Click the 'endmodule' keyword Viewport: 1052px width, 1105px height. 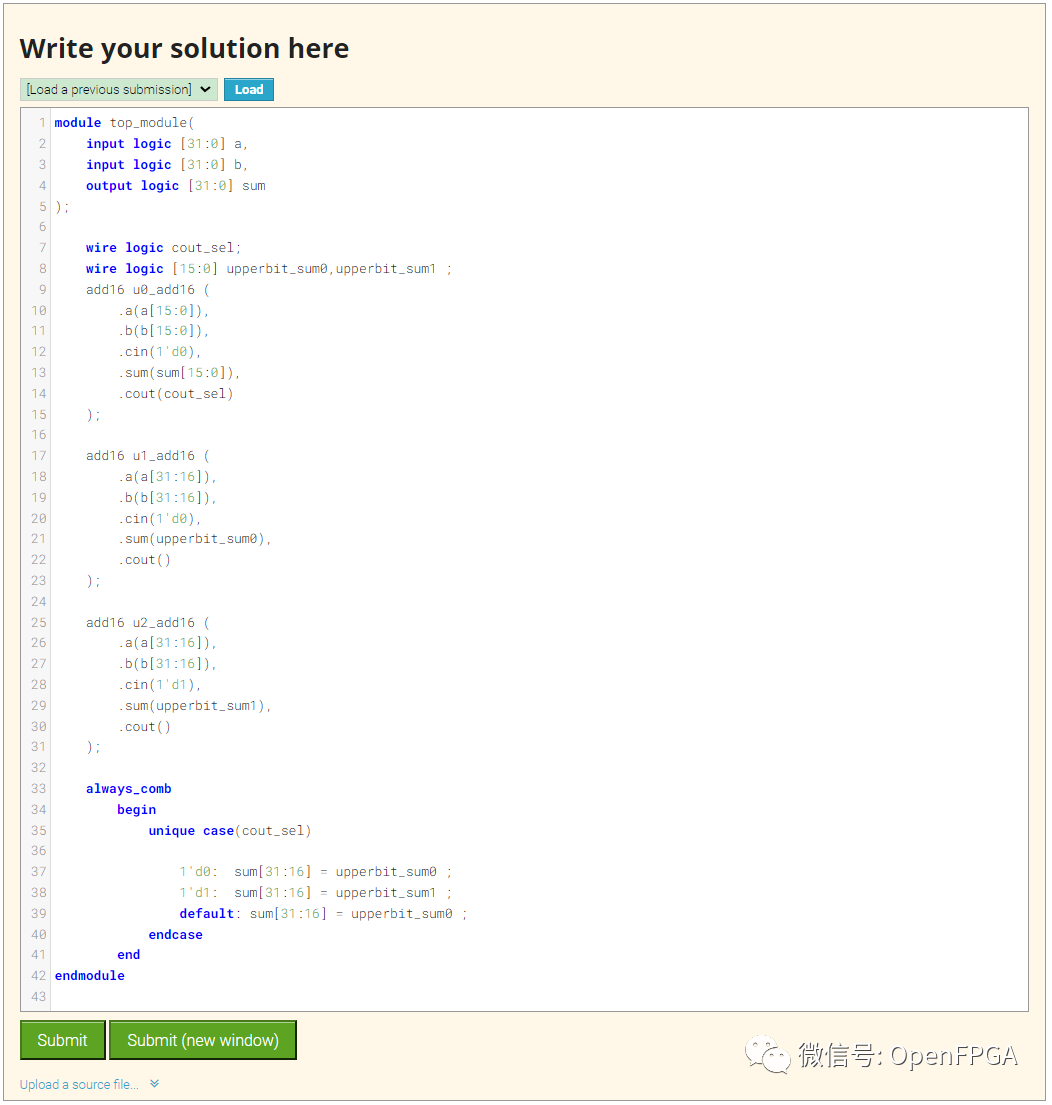89,976
